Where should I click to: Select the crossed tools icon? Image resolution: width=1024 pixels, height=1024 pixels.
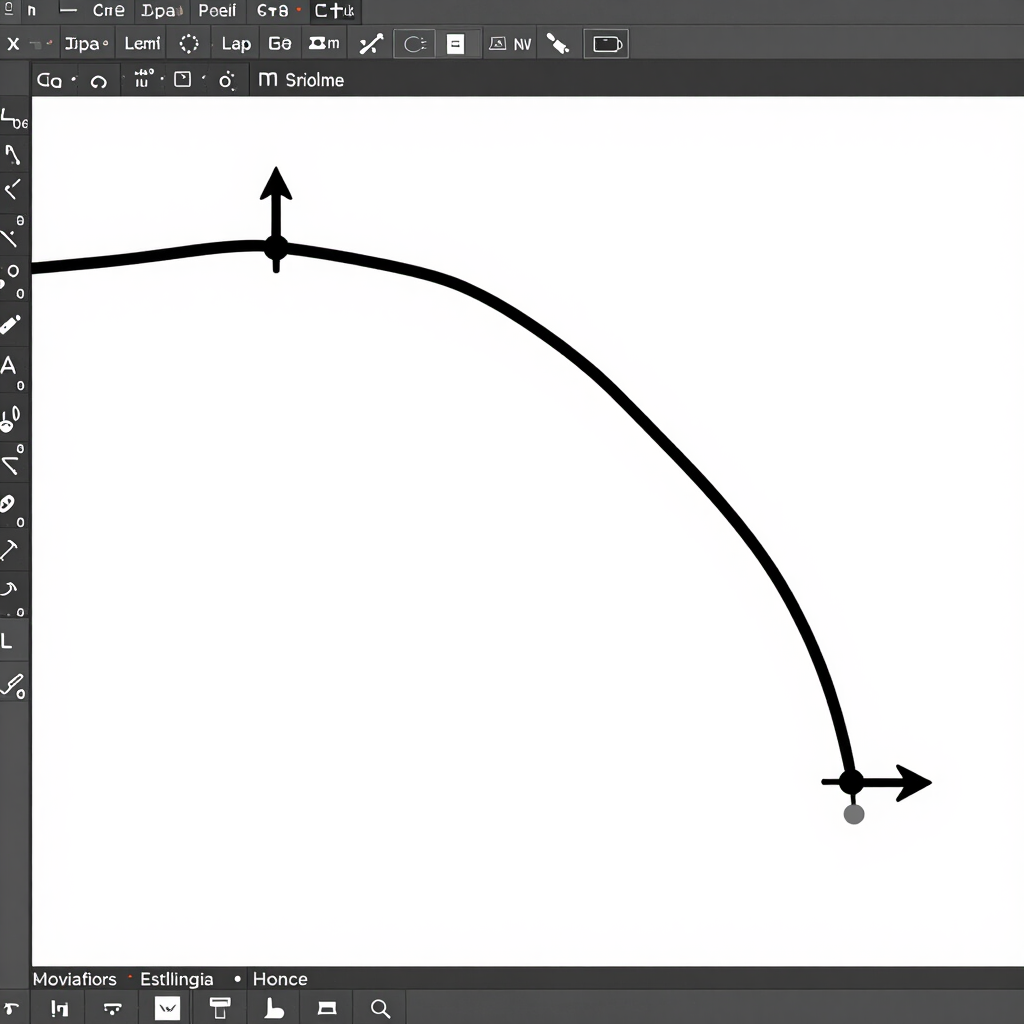tap(371, 44)
